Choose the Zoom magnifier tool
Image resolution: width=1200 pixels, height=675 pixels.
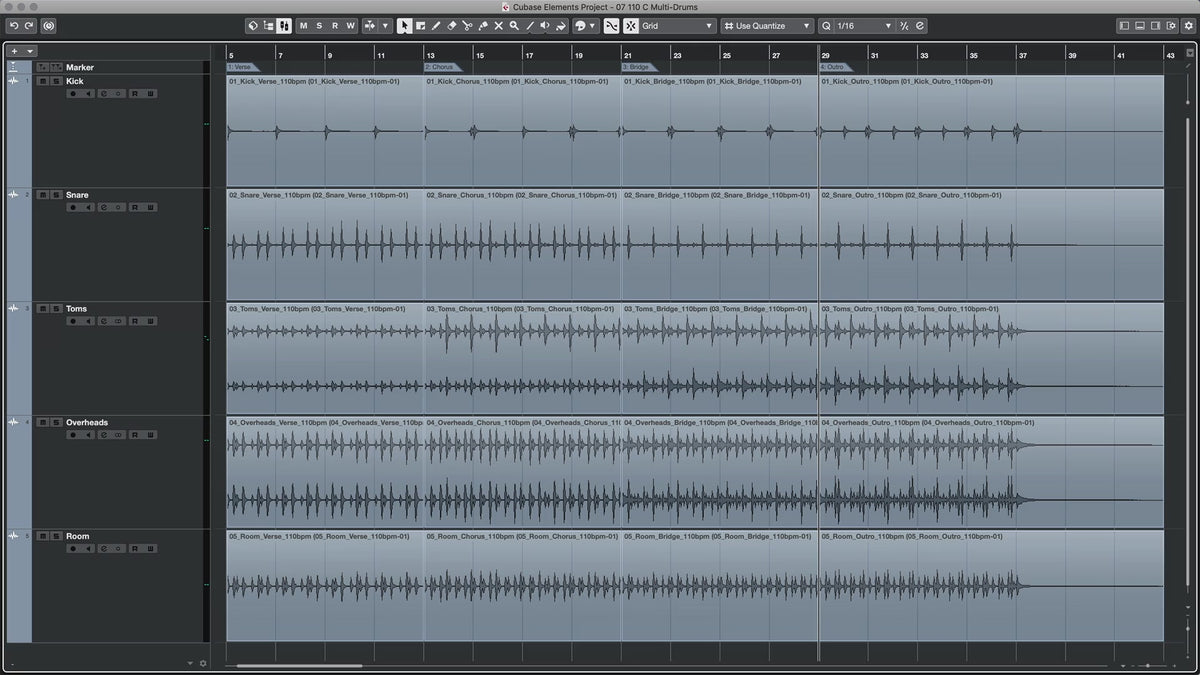[514, 26]
